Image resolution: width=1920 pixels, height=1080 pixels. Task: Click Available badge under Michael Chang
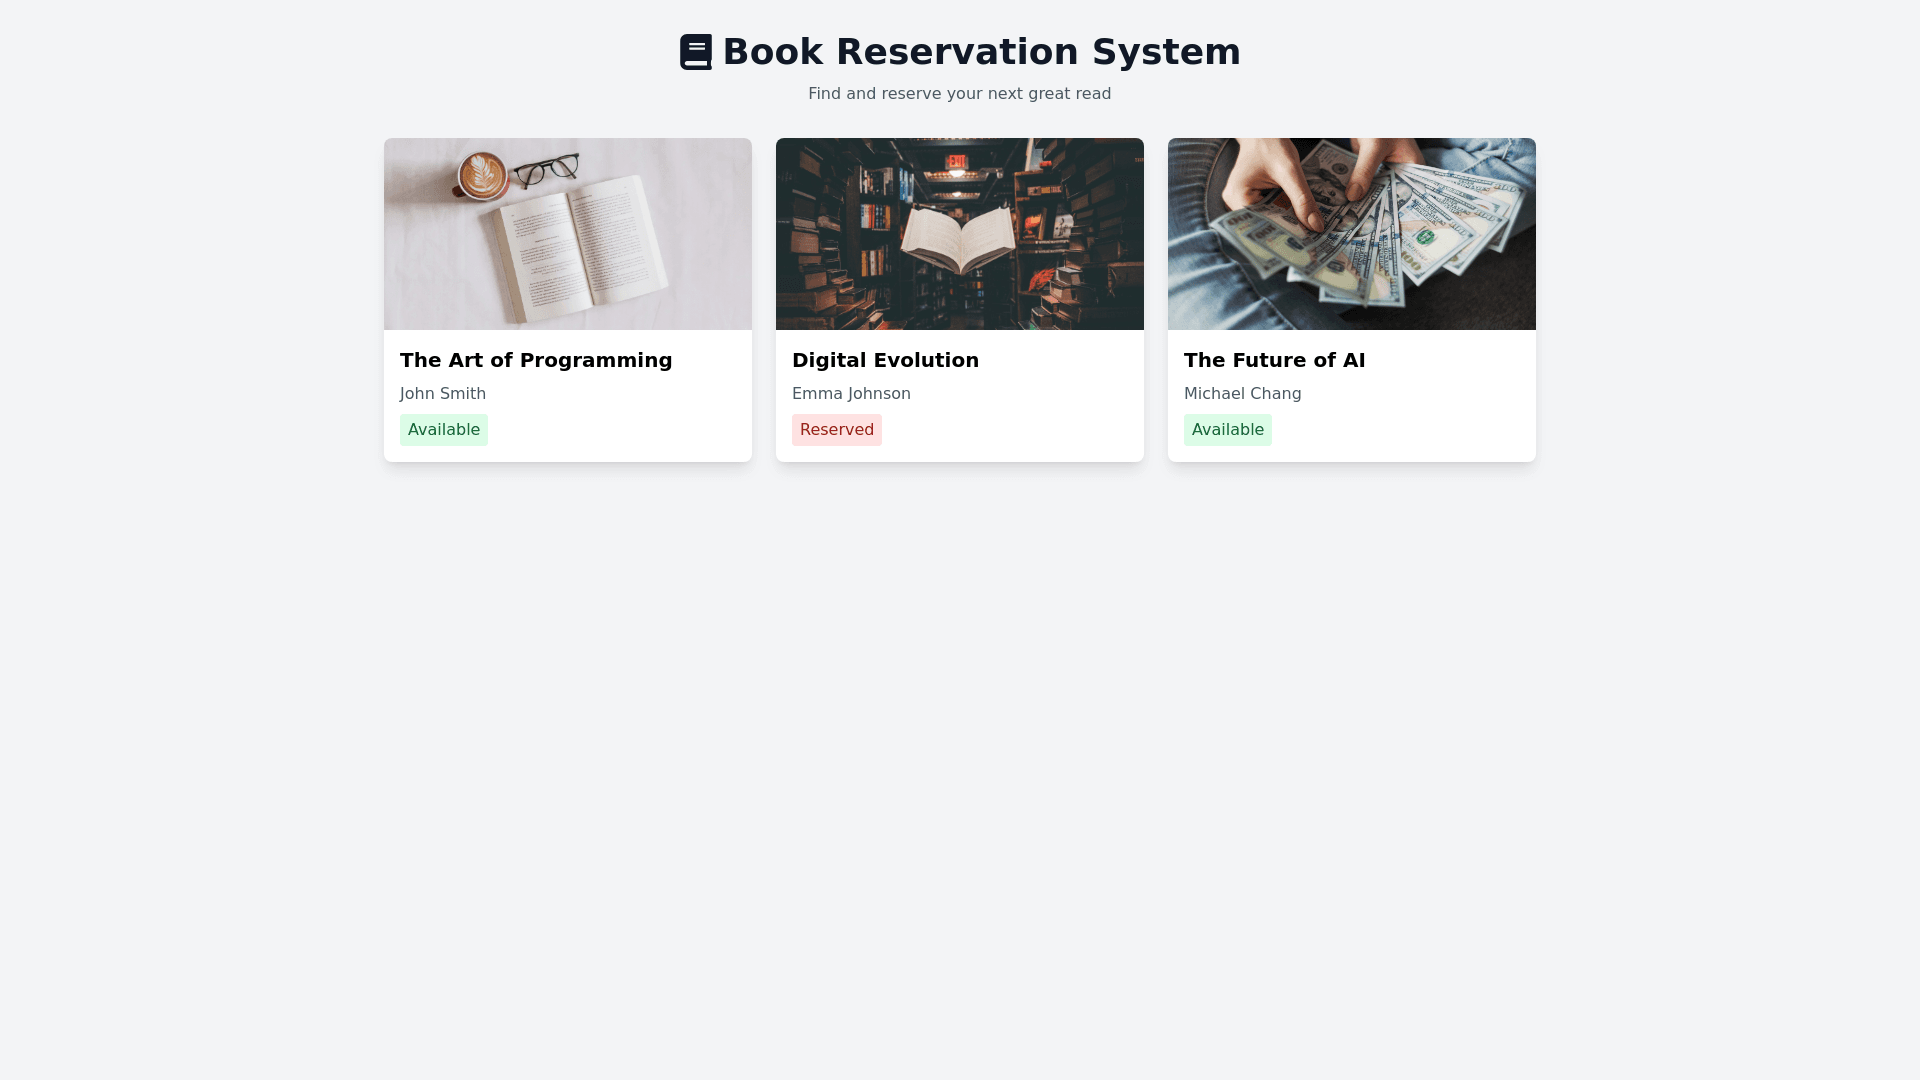[1228, 430]
